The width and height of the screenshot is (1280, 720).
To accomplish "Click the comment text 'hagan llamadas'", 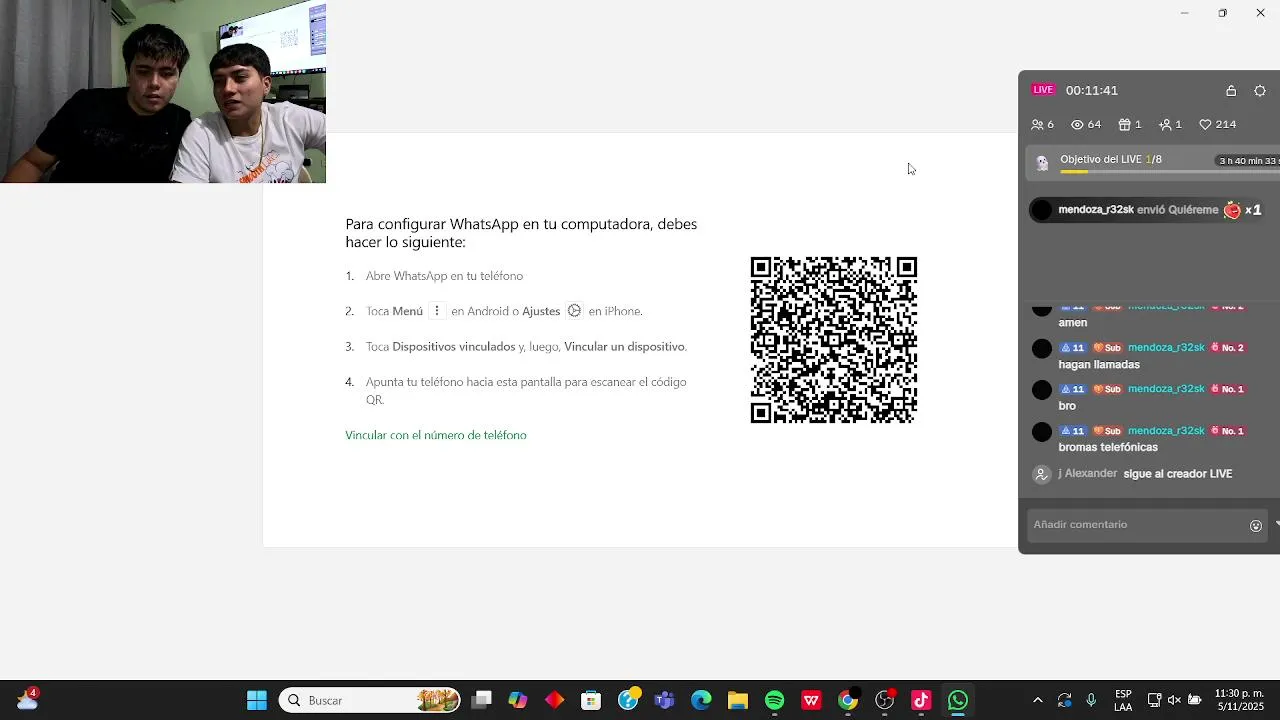I will (1099, 365).
